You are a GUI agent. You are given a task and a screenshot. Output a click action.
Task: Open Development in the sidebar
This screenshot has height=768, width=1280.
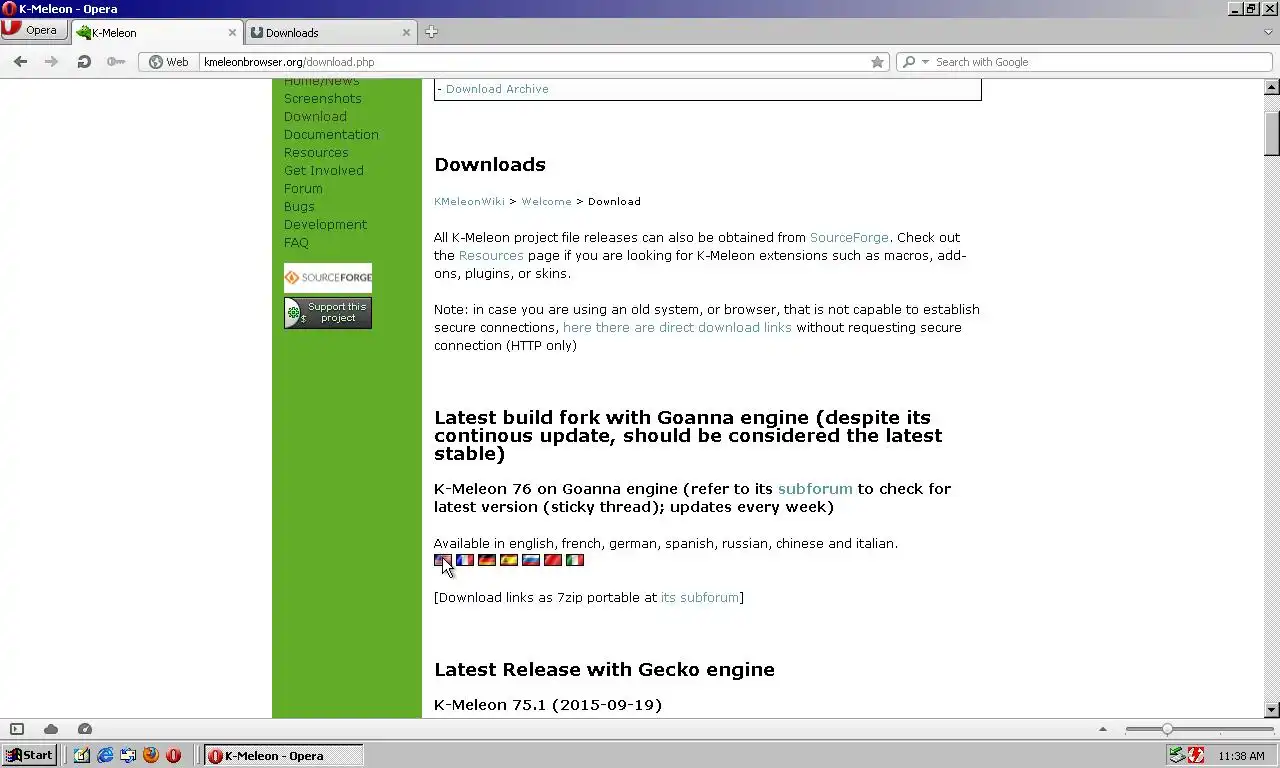pyautogui.click(x=325, y=225)
